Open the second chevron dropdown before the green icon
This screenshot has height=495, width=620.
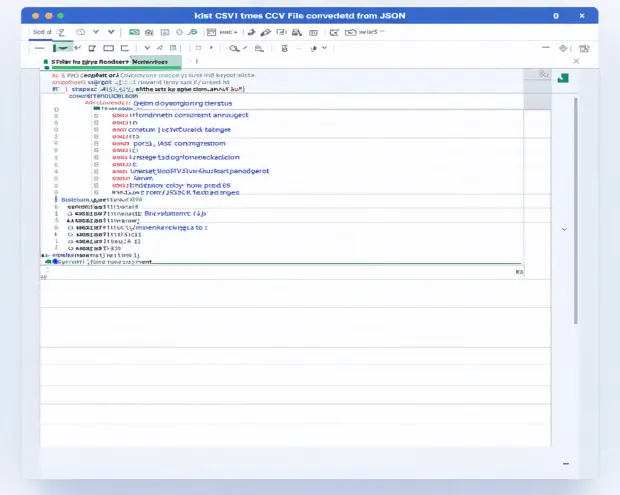[x=111, y=32]
